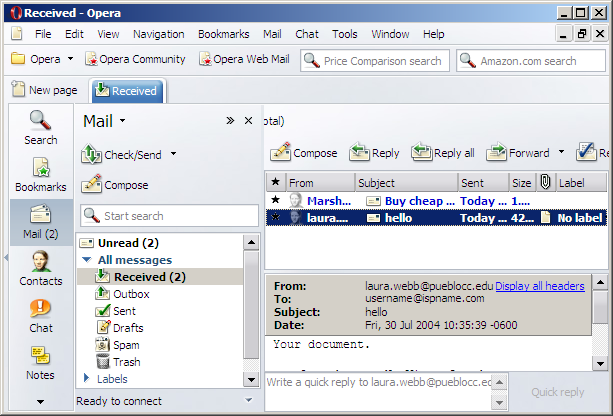Viewport: 613px width, 416px height.
Task: Open the Bookmarks menu
Action: (223, 34)
